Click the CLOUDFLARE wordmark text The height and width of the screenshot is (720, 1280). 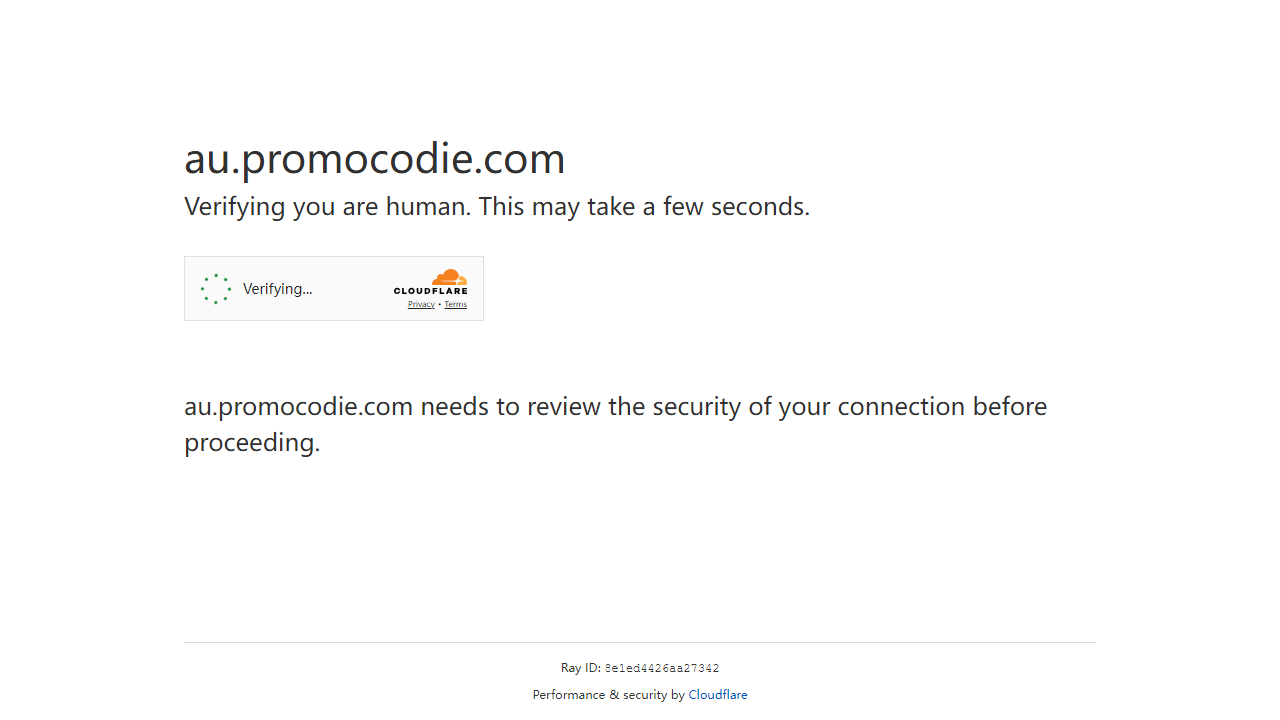(431, 292)
